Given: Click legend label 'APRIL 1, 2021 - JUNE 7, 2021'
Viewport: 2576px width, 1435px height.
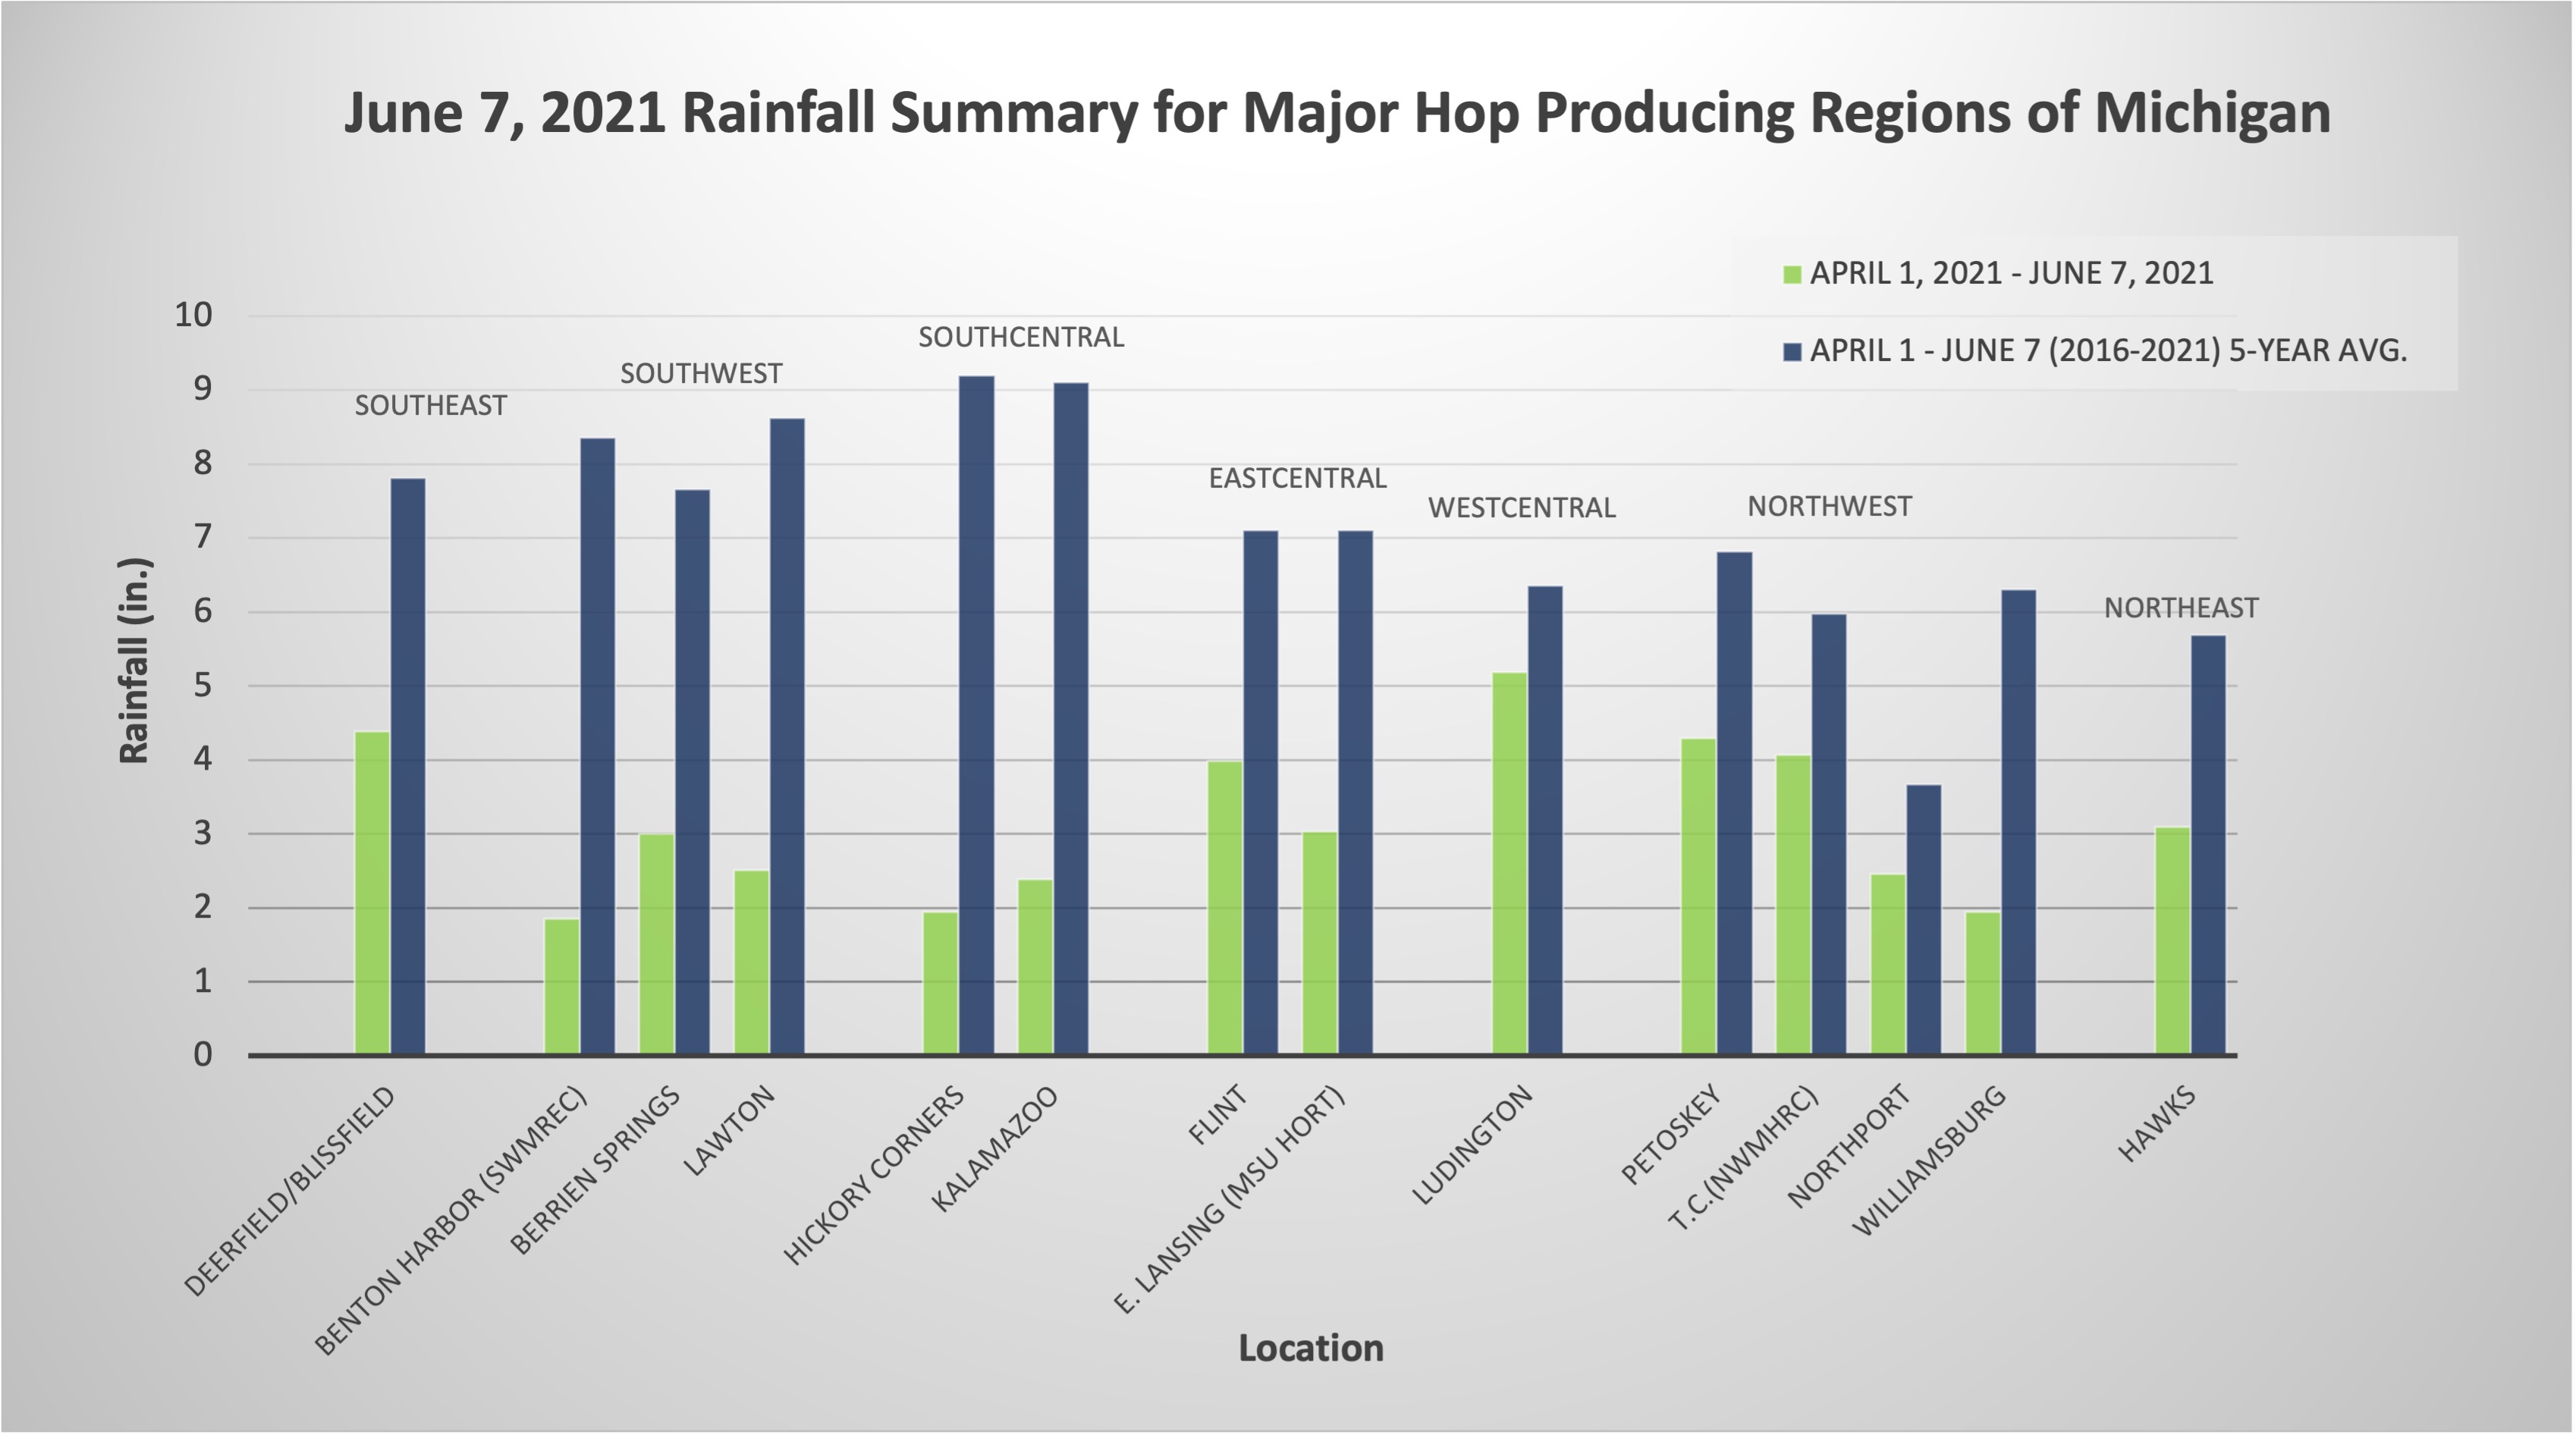Looking at the screenshot, I should (2012, 273).
